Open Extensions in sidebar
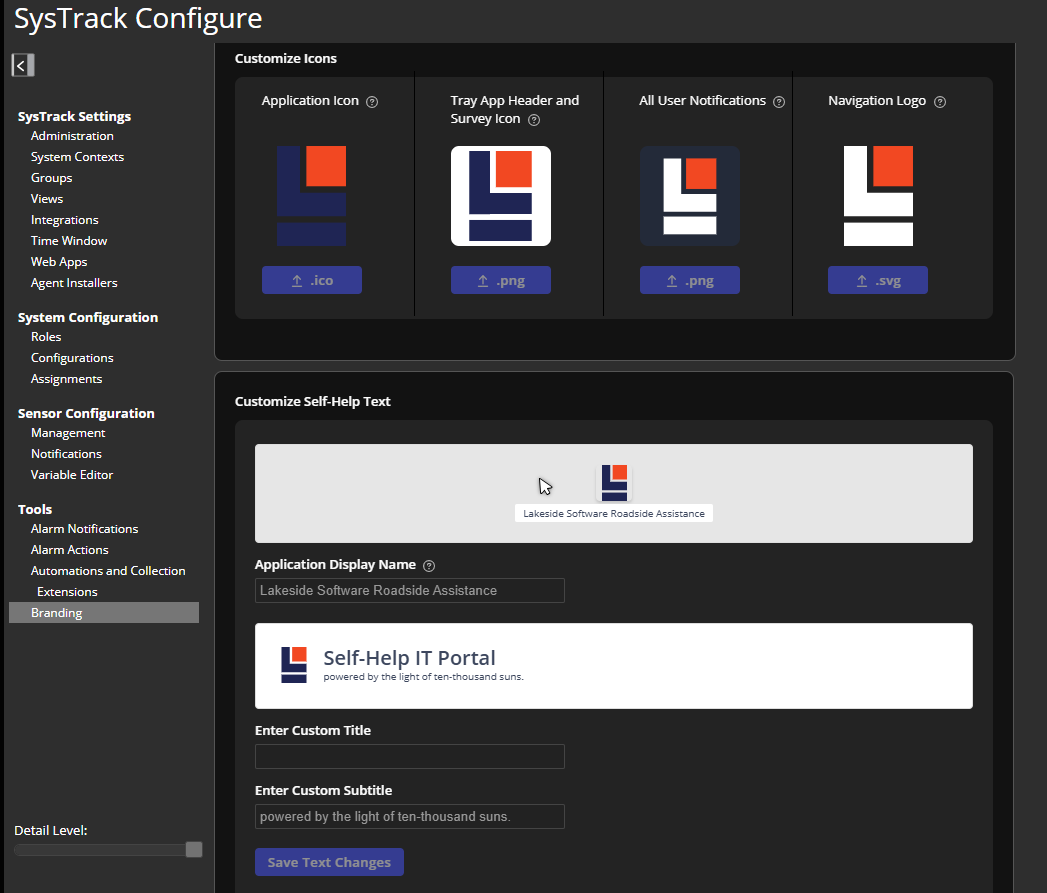 coord(67,592)
